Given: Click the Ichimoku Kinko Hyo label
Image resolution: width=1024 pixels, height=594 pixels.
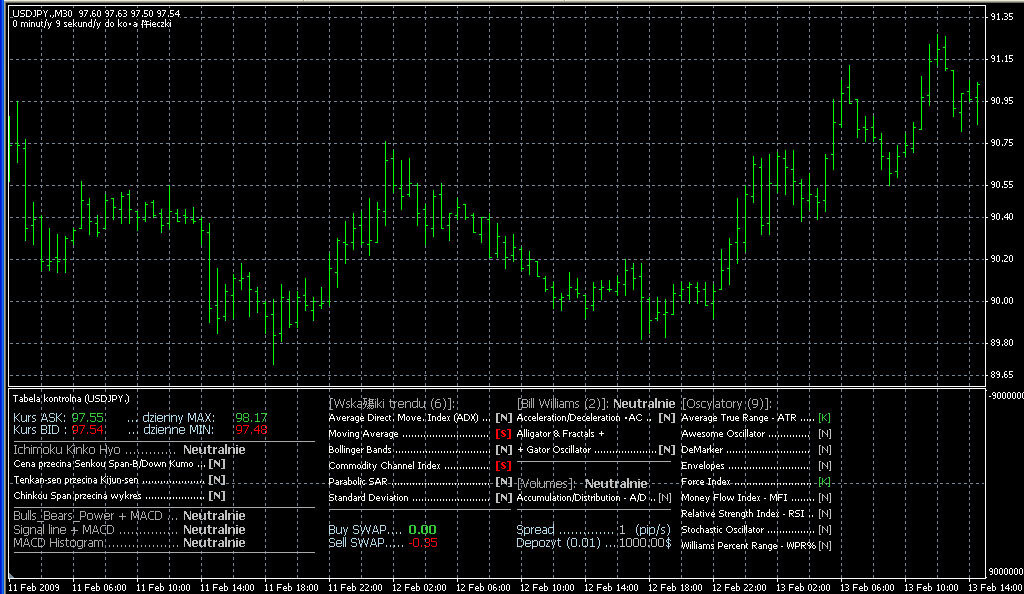Looking at the screenshot, I should [67, 449].
